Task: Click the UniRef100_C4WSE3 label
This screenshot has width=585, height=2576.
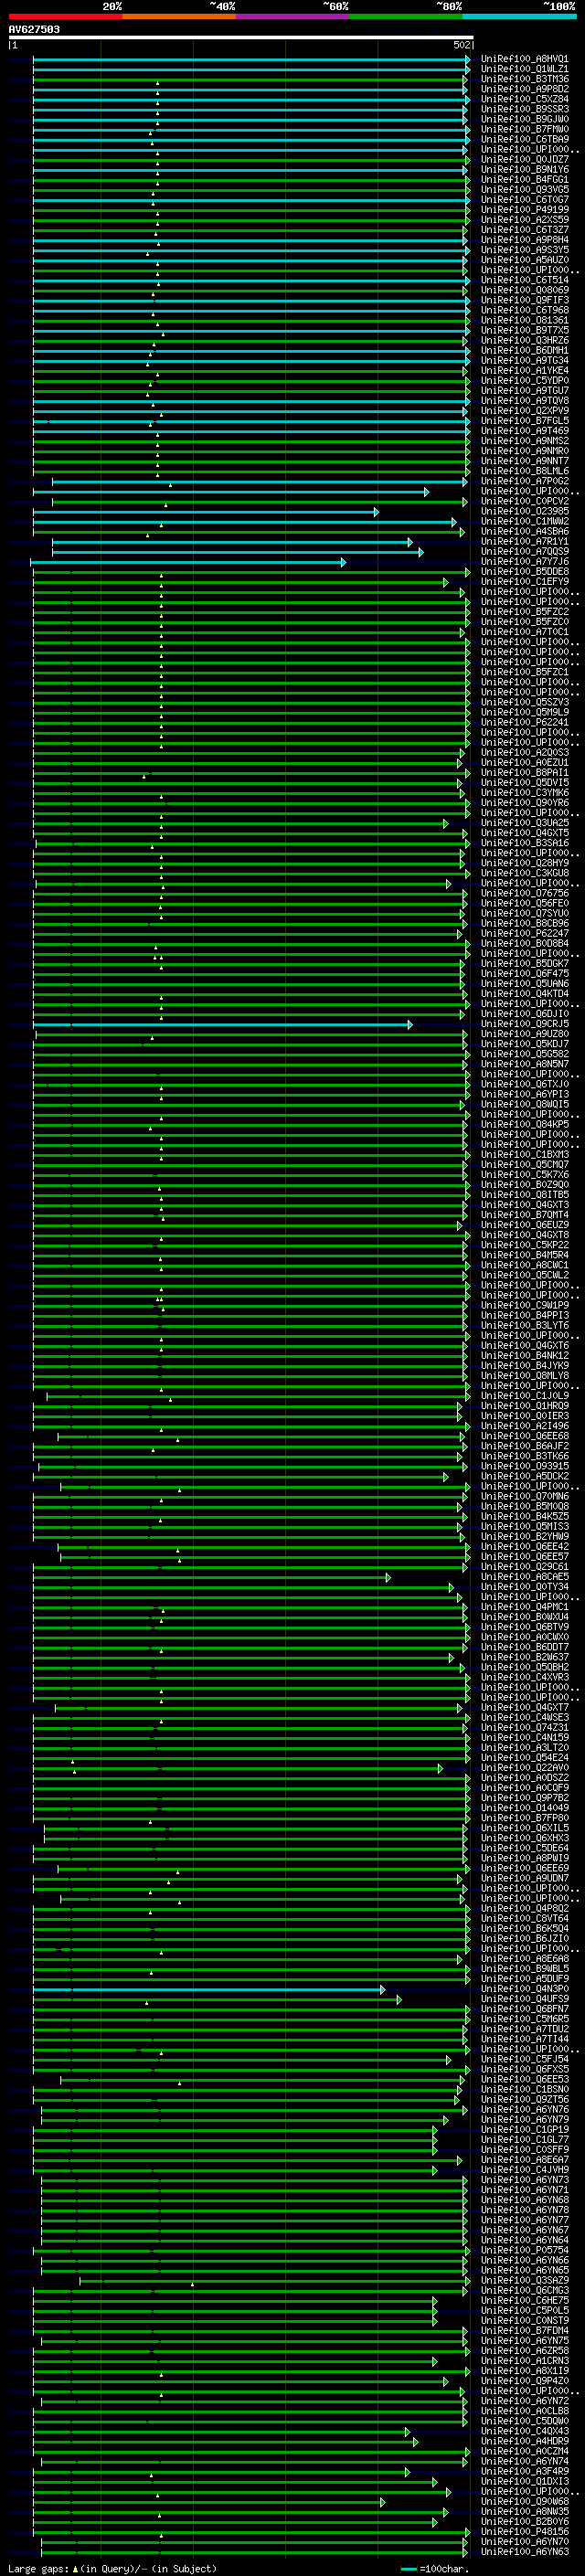Action: pos(525,1717)
